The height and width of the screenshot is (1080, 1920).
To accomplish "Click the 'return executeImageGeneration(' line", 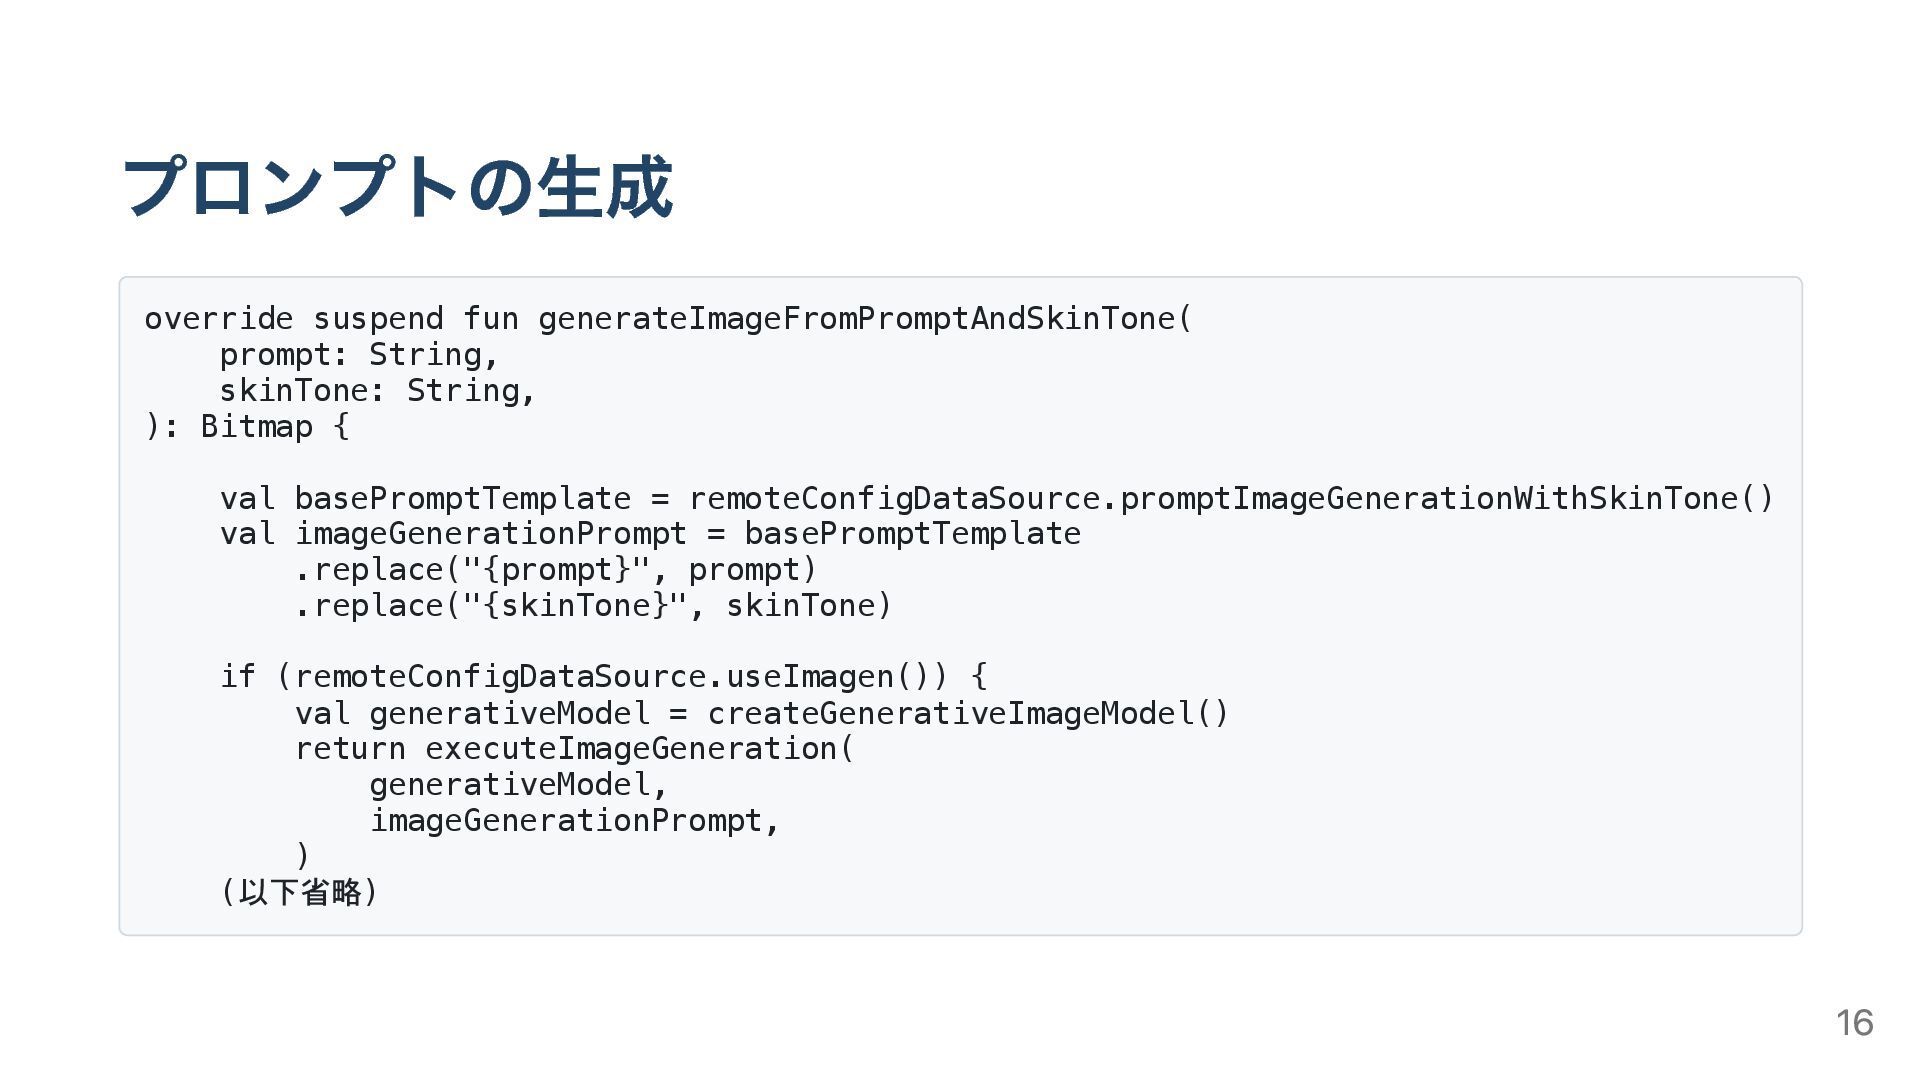I will (575, 749).
